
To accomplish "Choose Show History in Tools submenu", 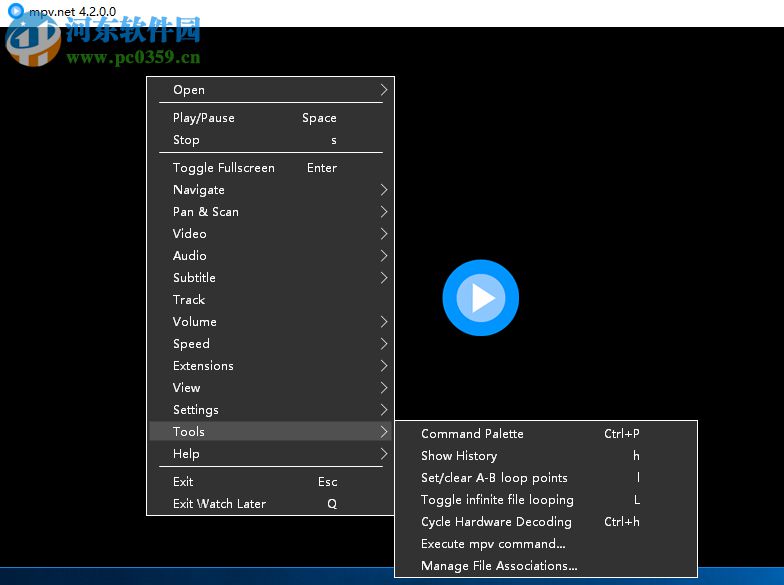I will click(546, 456).
